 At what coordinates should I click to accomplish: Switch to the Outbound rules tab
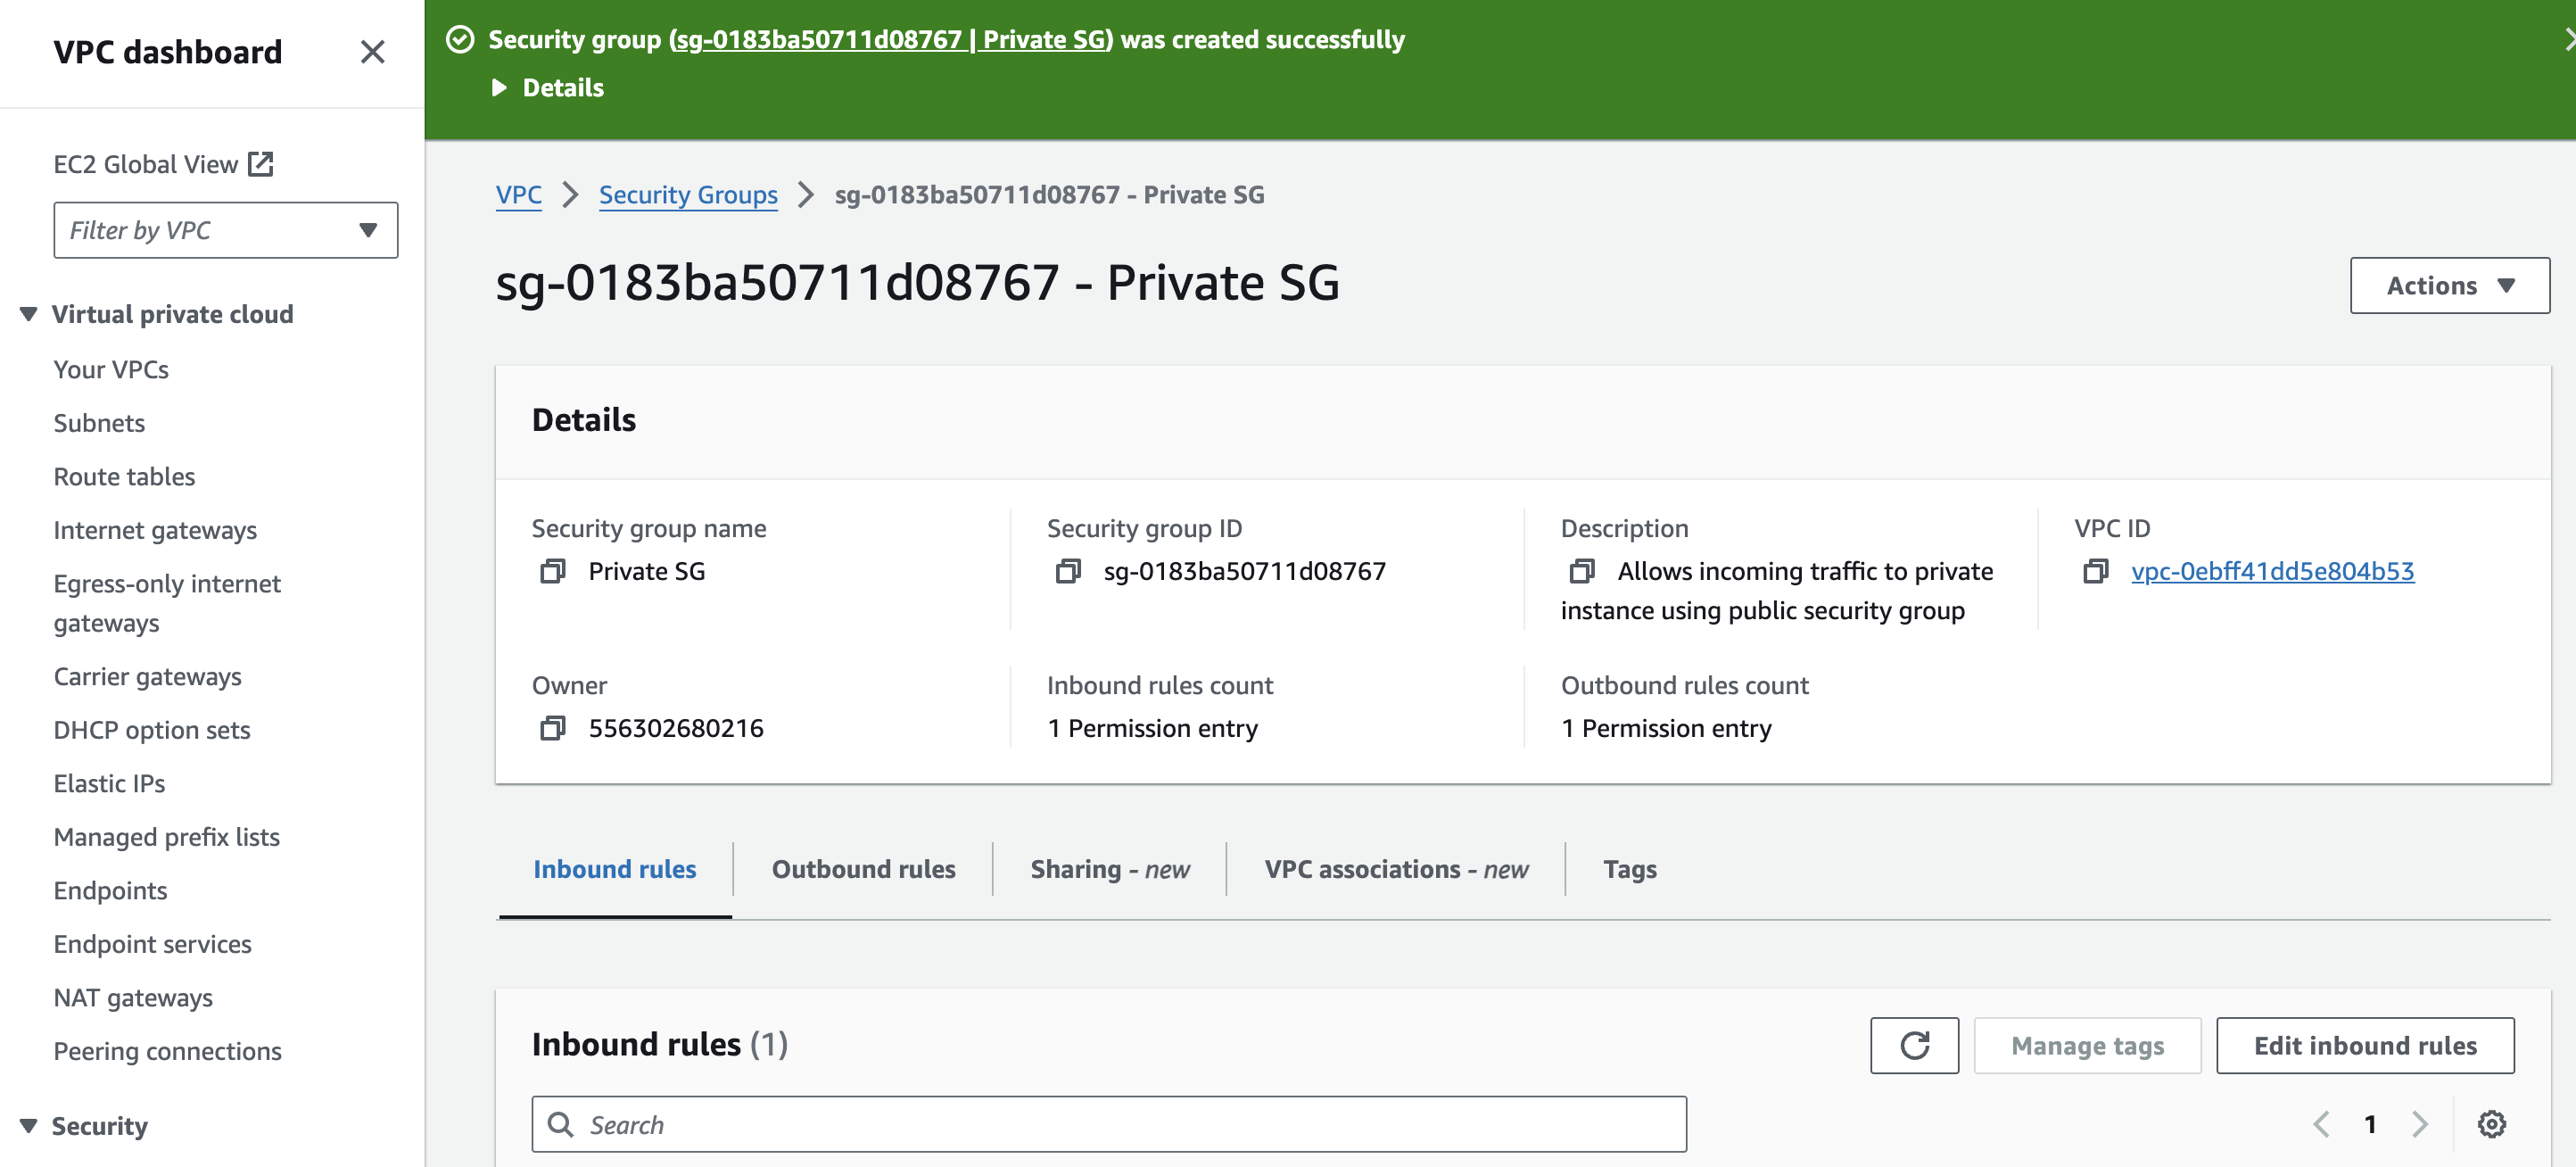tap(863, 869)
